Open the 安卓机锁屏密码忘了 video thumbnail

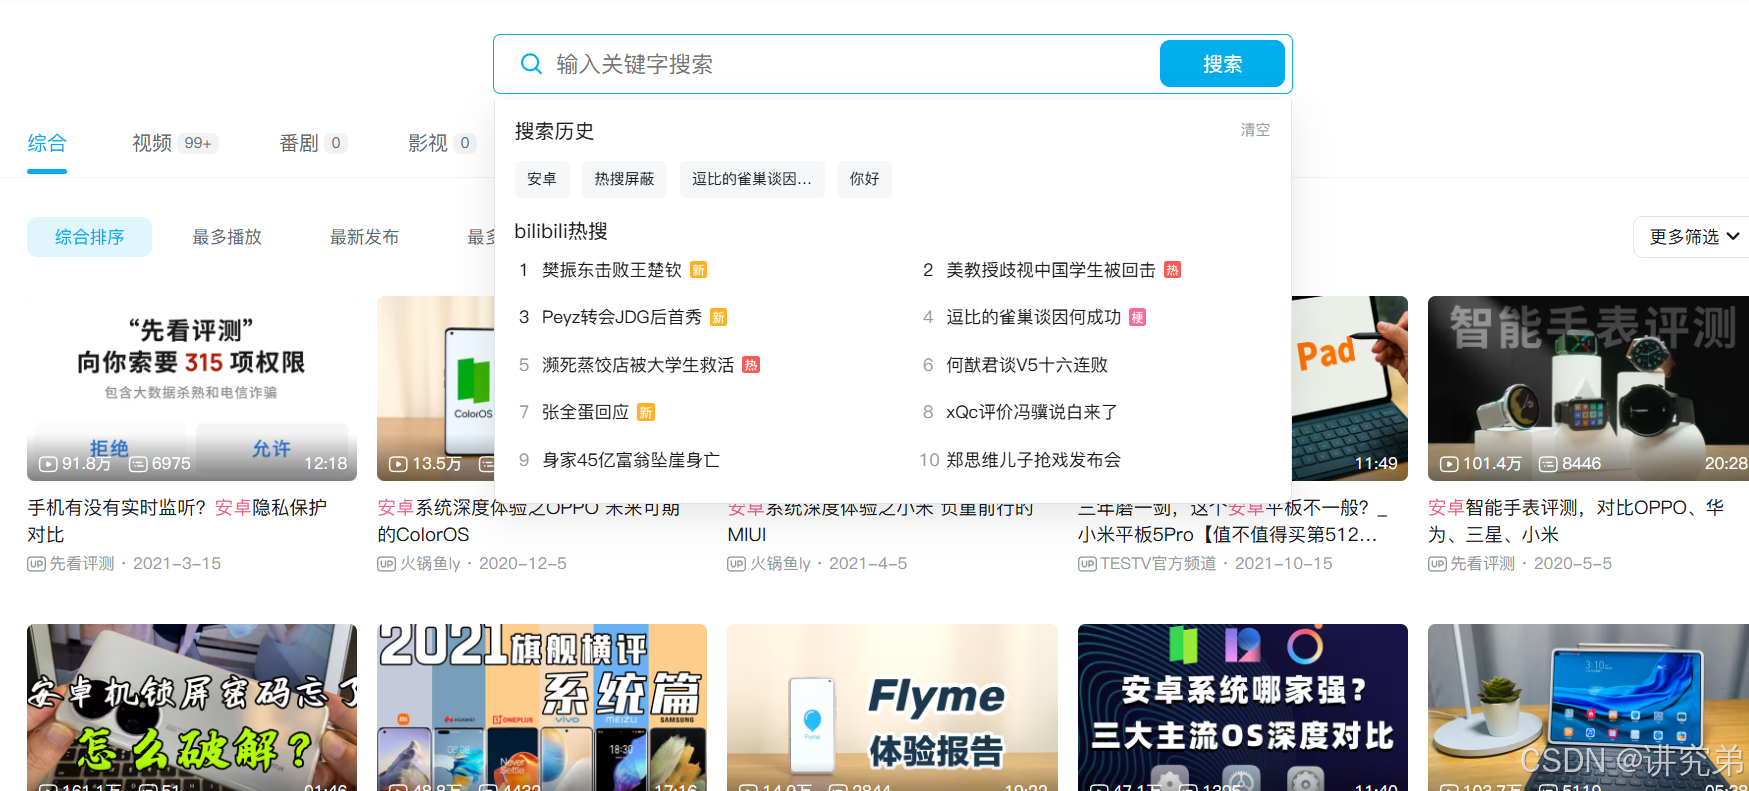click(192, 707)
